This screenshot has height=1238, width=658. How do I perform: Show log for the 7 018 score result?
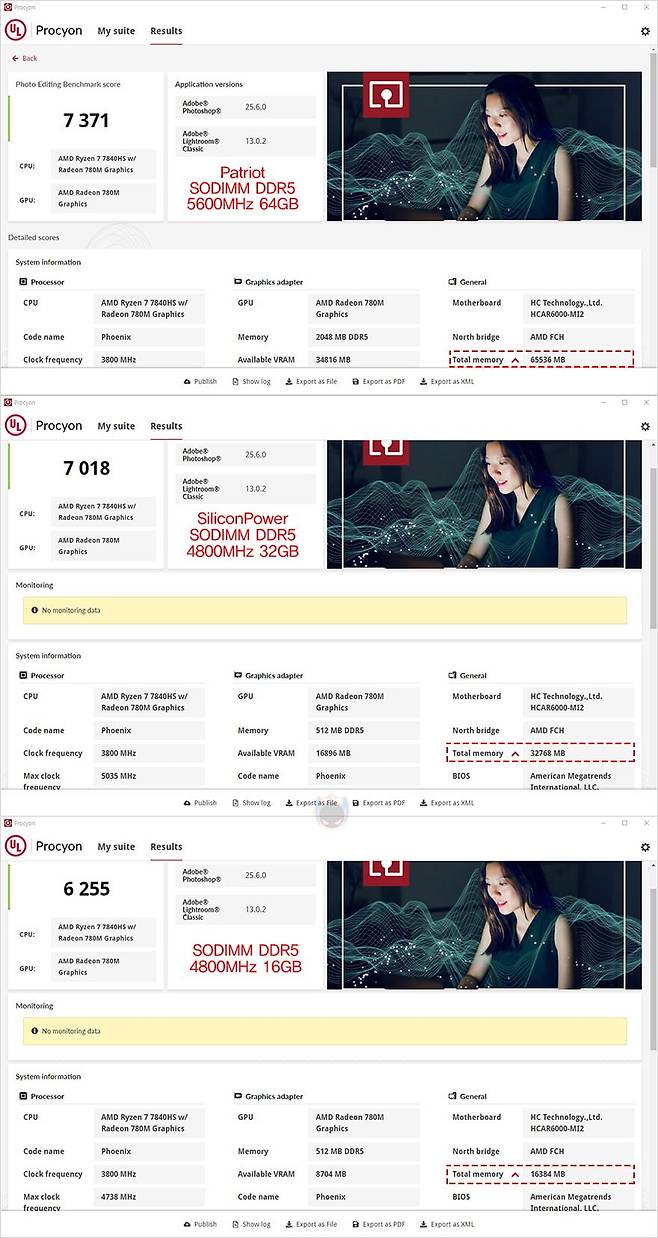pos(251,803)
